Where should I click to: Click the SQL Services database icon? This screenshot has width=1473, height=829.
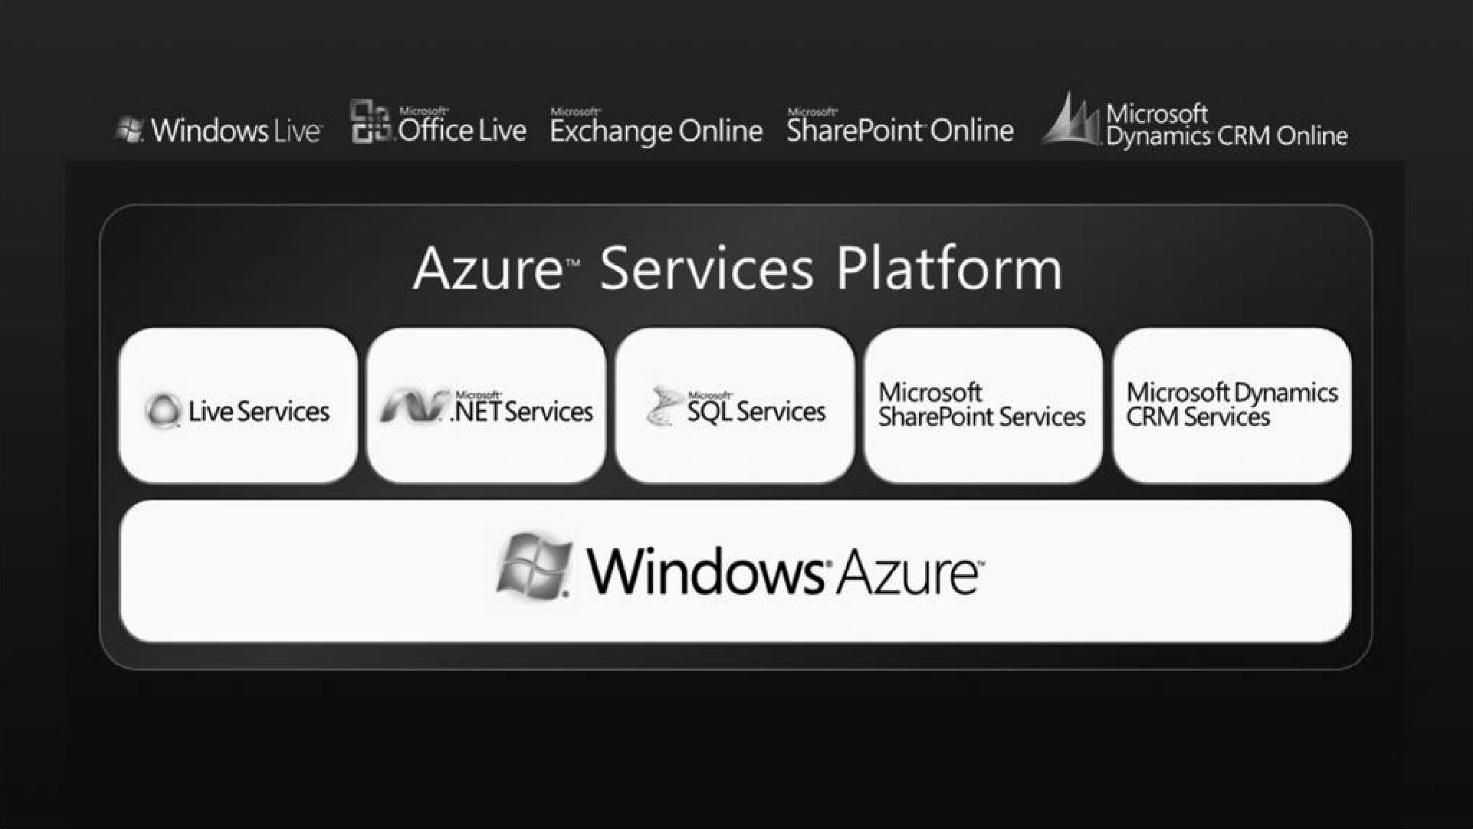click(x=664, y=407)
